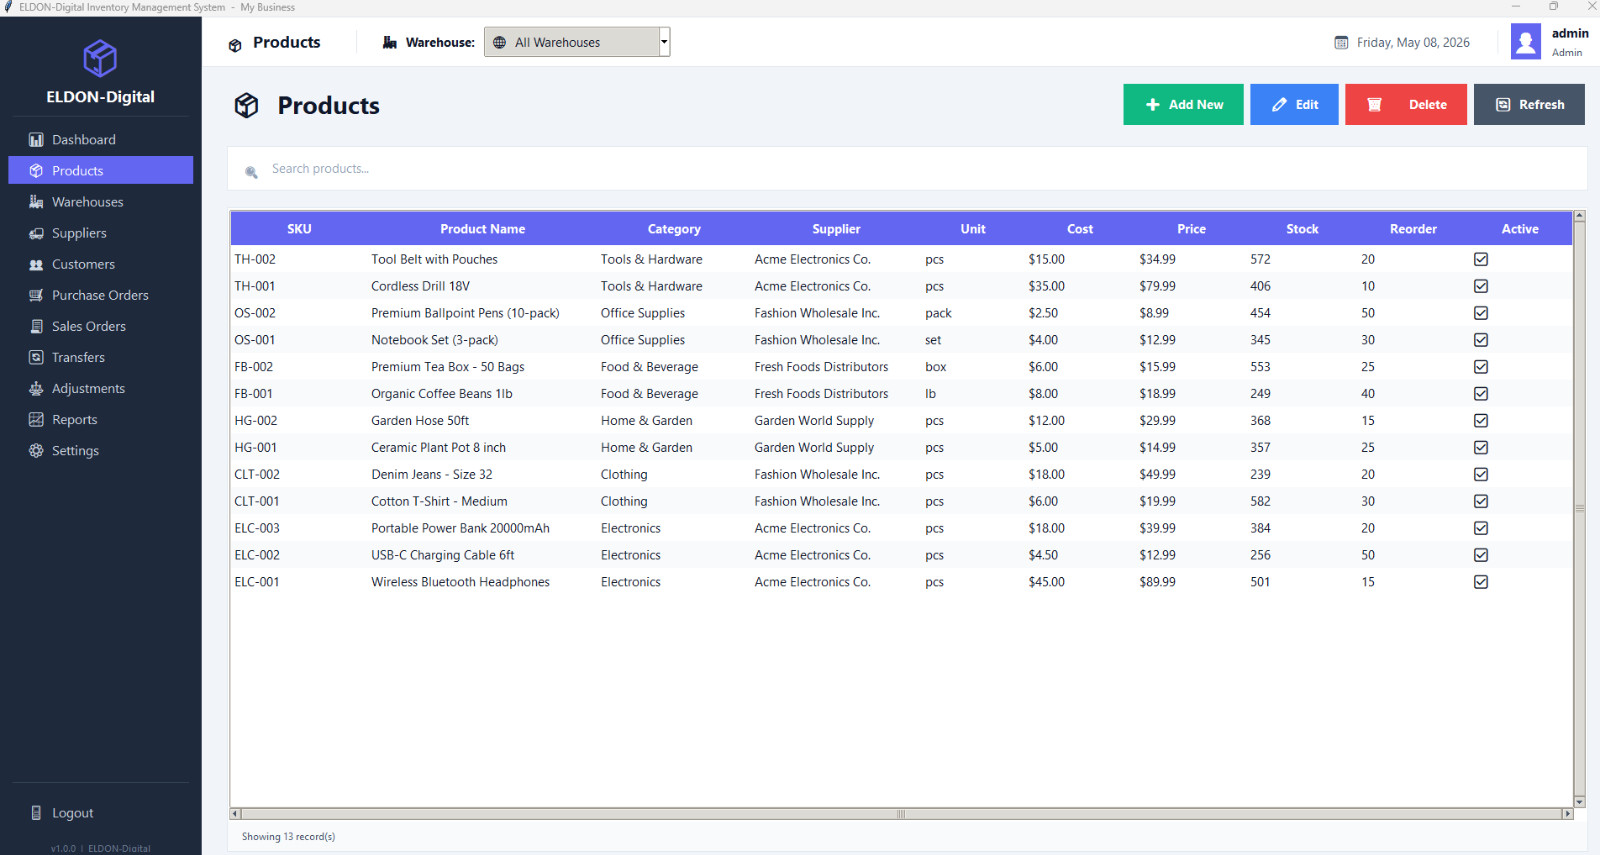The image size is (1600, 855).
Task: Toggle Active checkbox for Cotton T-Shirt - Medium
Action: [x=1481, y=501]
